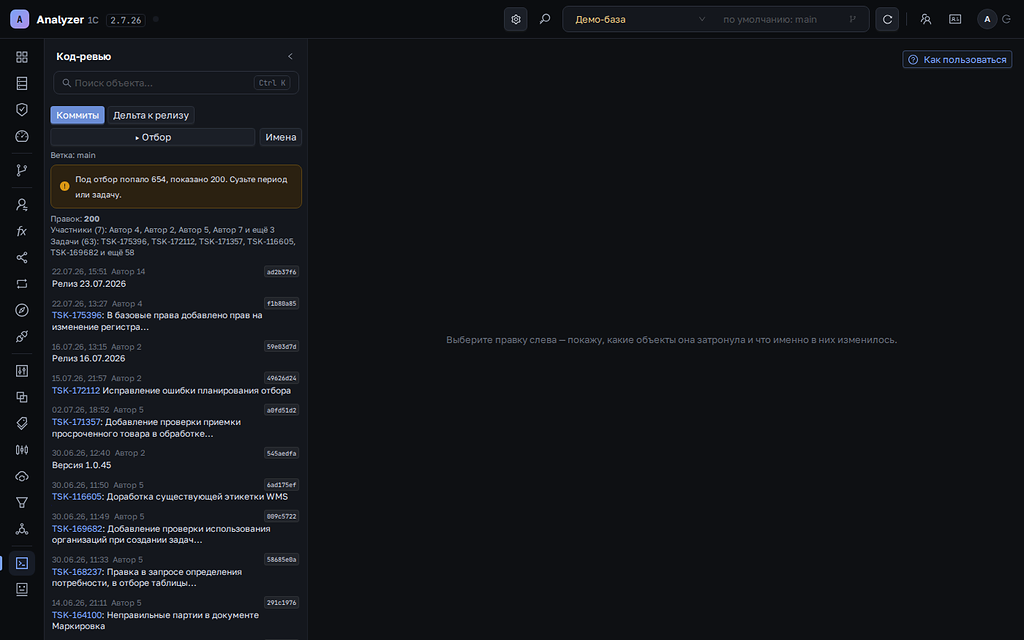Screen dimensions: 1024x640
Task: Open the git branch icon in sidebar
Action: point(22,170)
